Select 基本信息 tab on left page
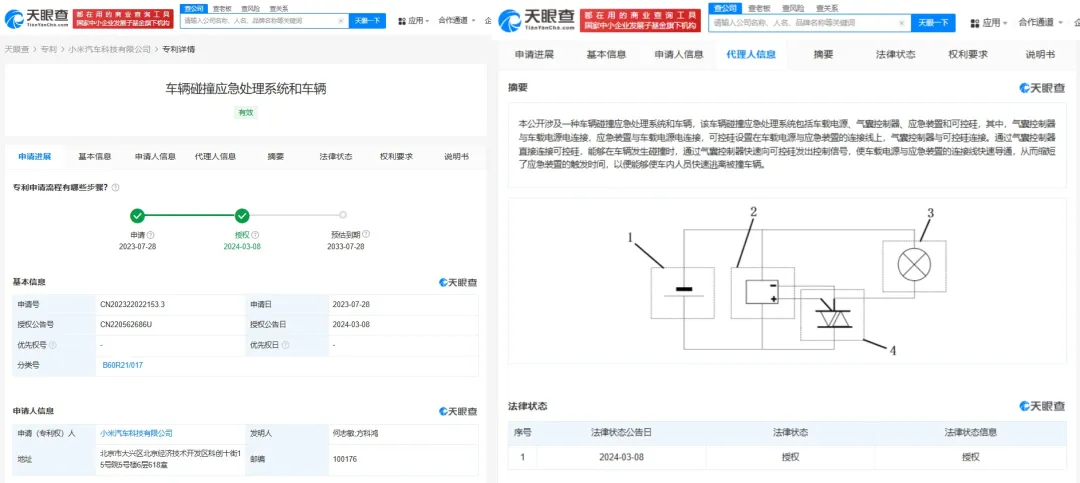 (x=95, y=156)
